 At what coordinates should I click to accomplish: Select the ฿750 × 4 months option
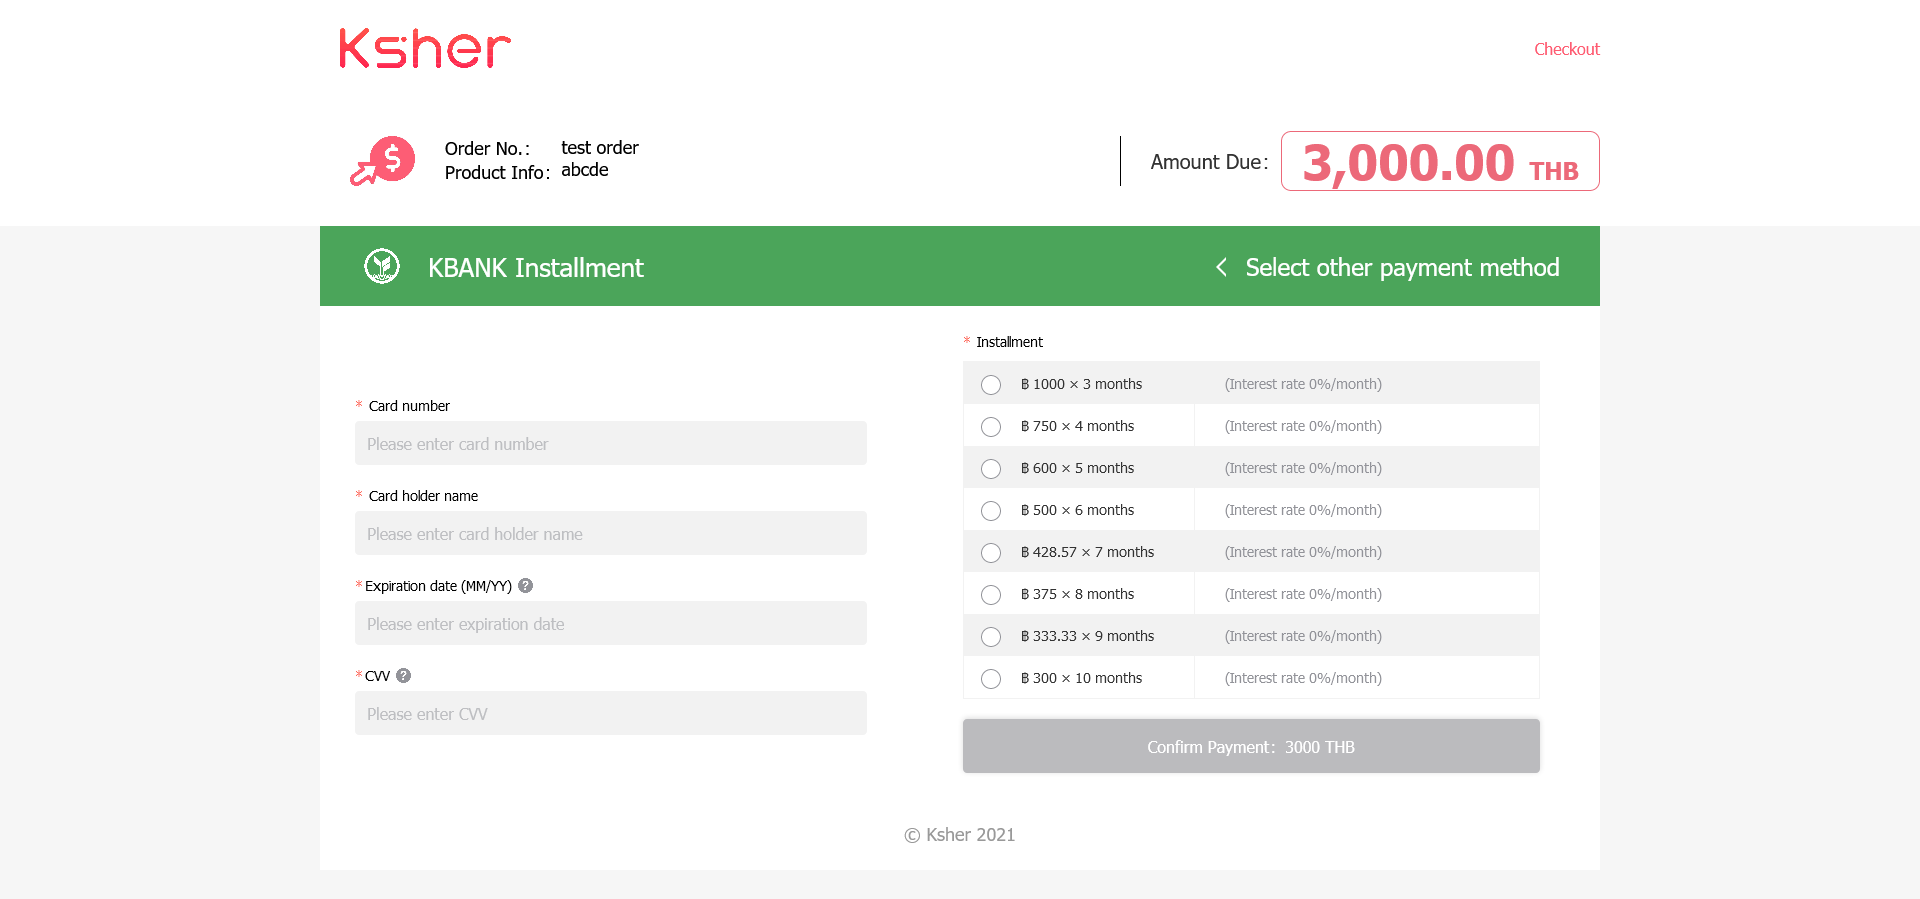[991, 427]
